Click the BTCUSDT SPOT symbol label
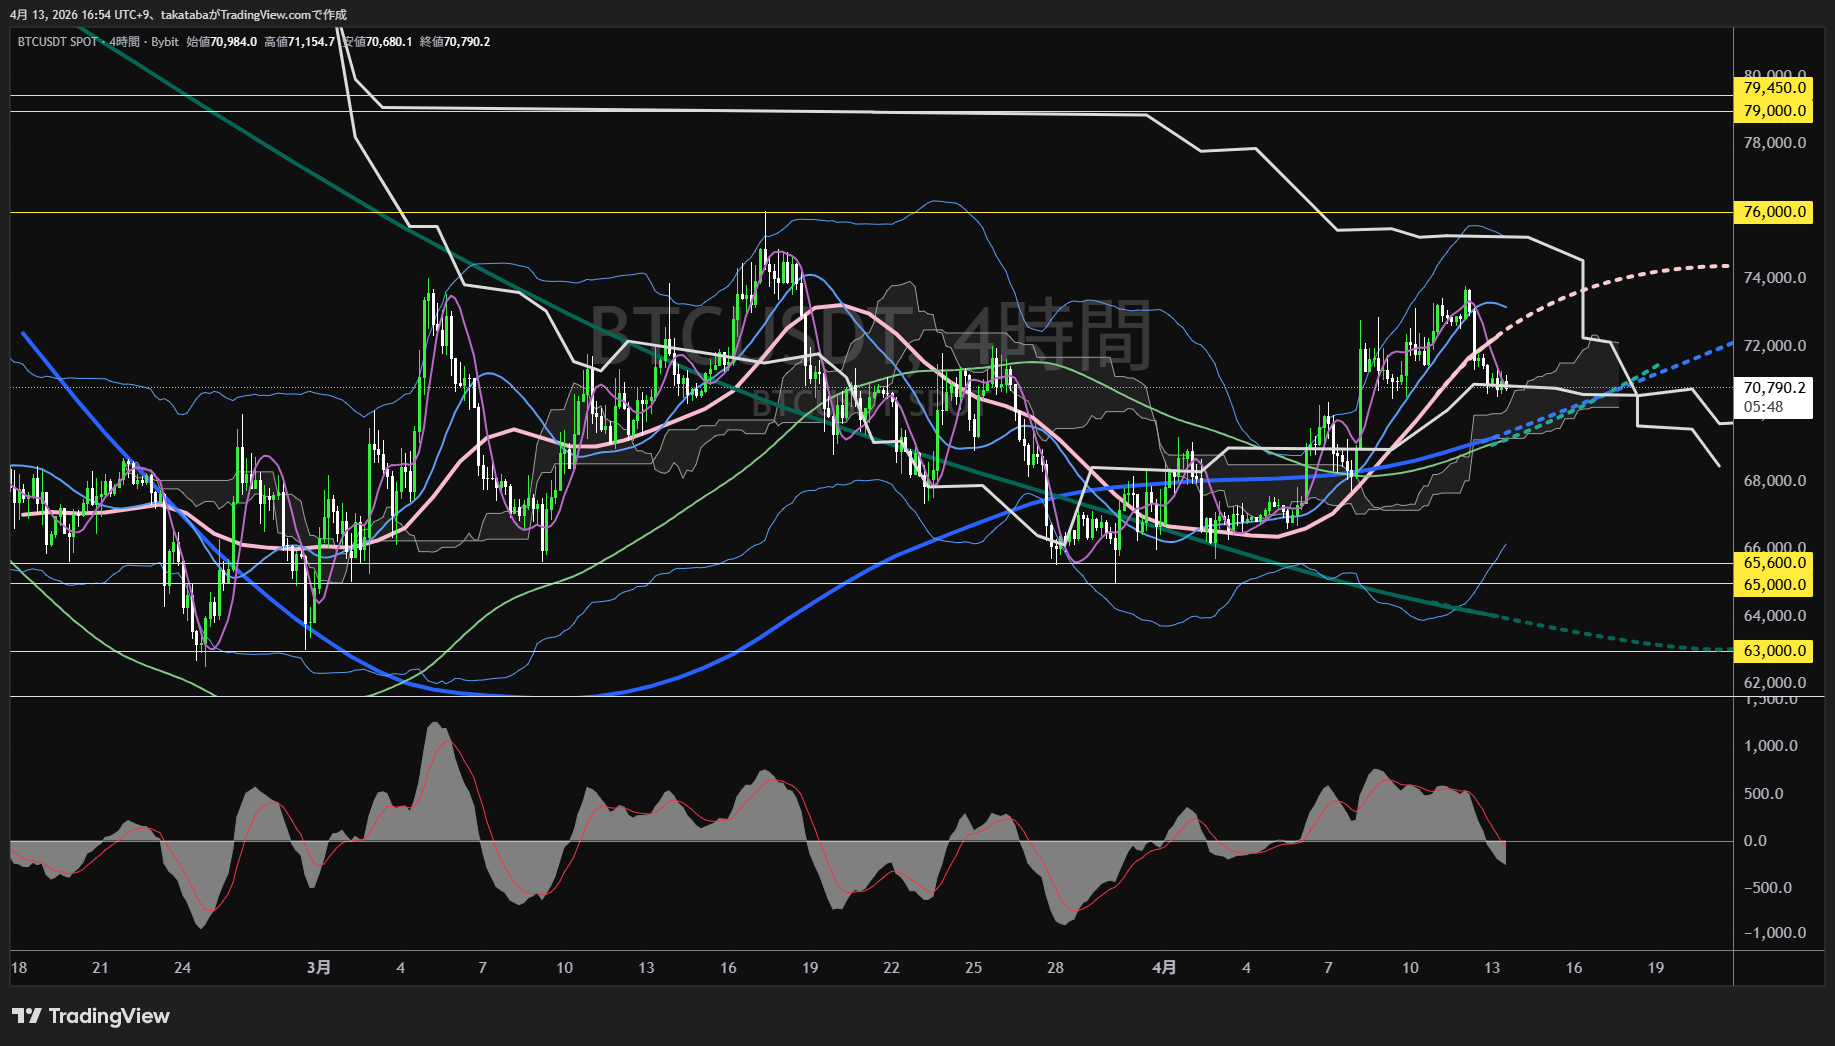 click(x=58, y=42)
